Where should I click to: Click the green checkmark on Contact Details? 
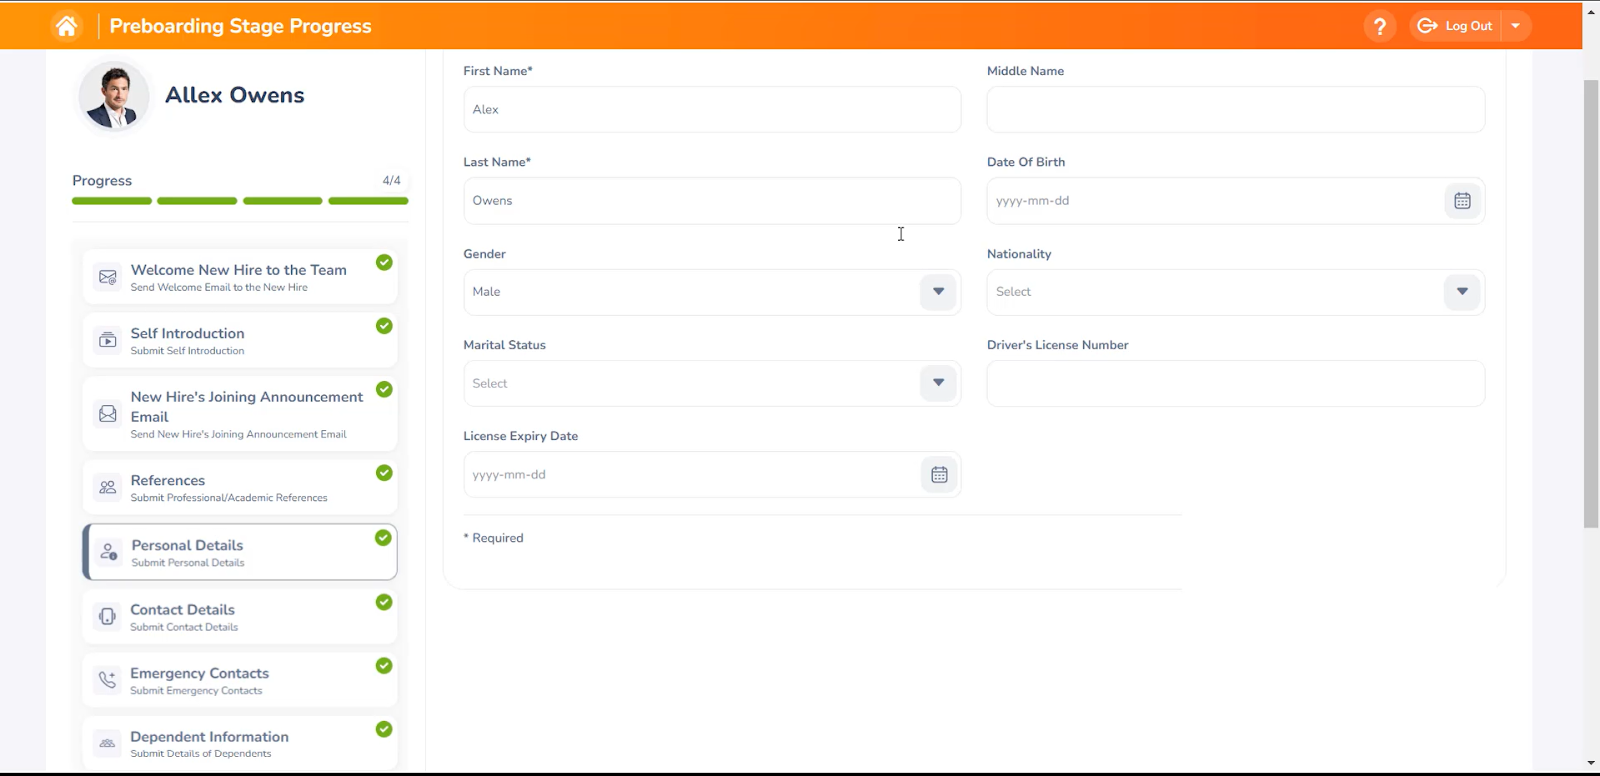[384, 602]
